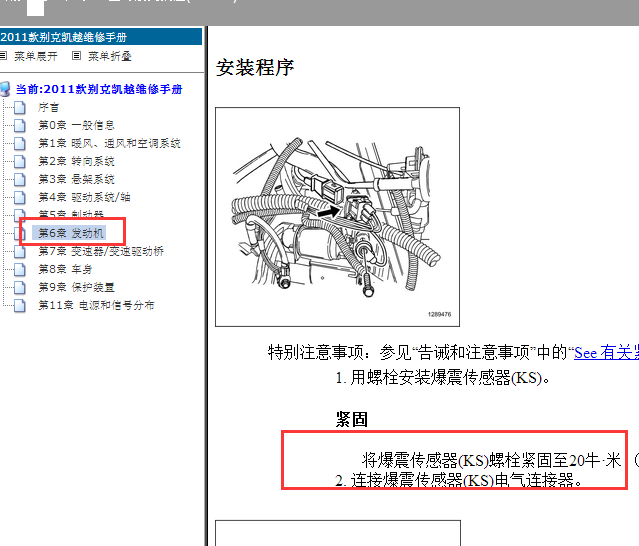Open 第7章 变速器/变速驱动桥

pos(101,251)
